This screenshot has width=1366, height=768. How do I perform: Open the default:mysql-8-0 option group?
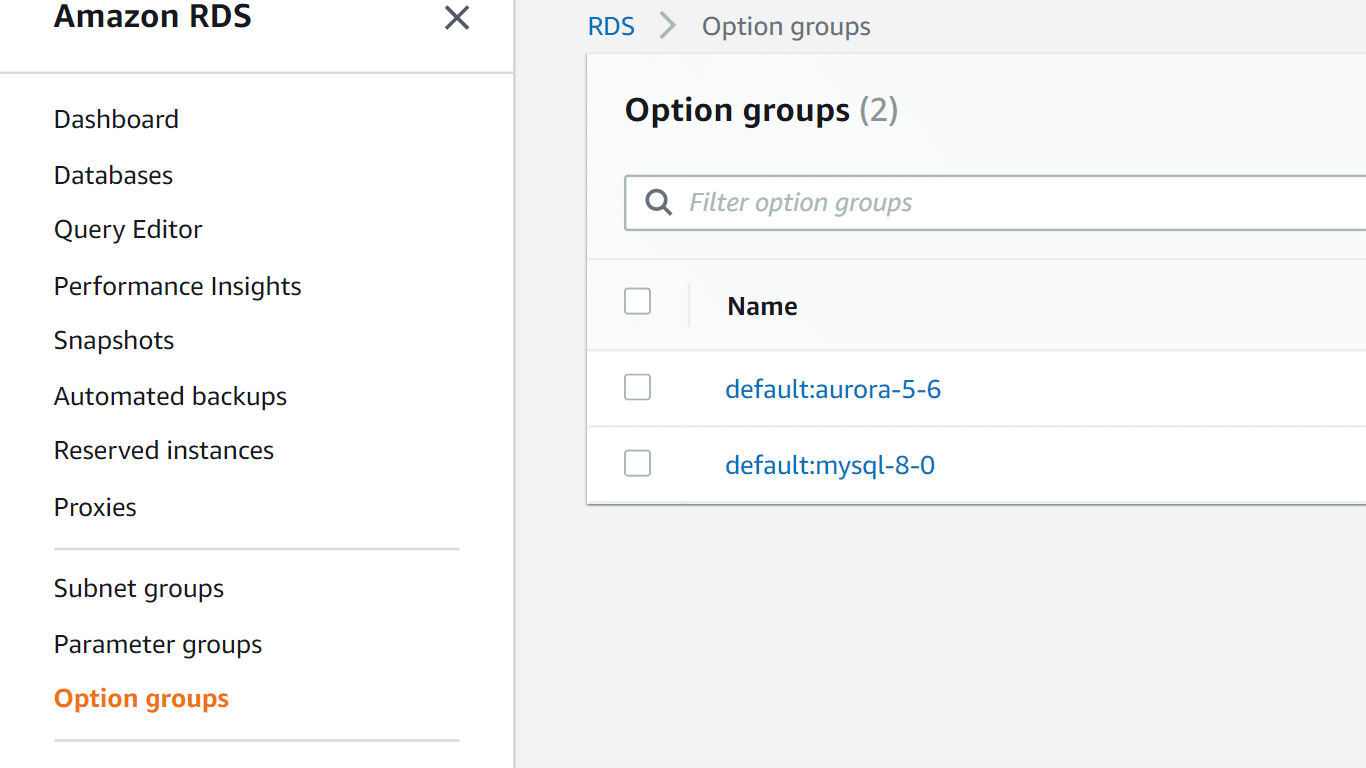coord(830,464)
